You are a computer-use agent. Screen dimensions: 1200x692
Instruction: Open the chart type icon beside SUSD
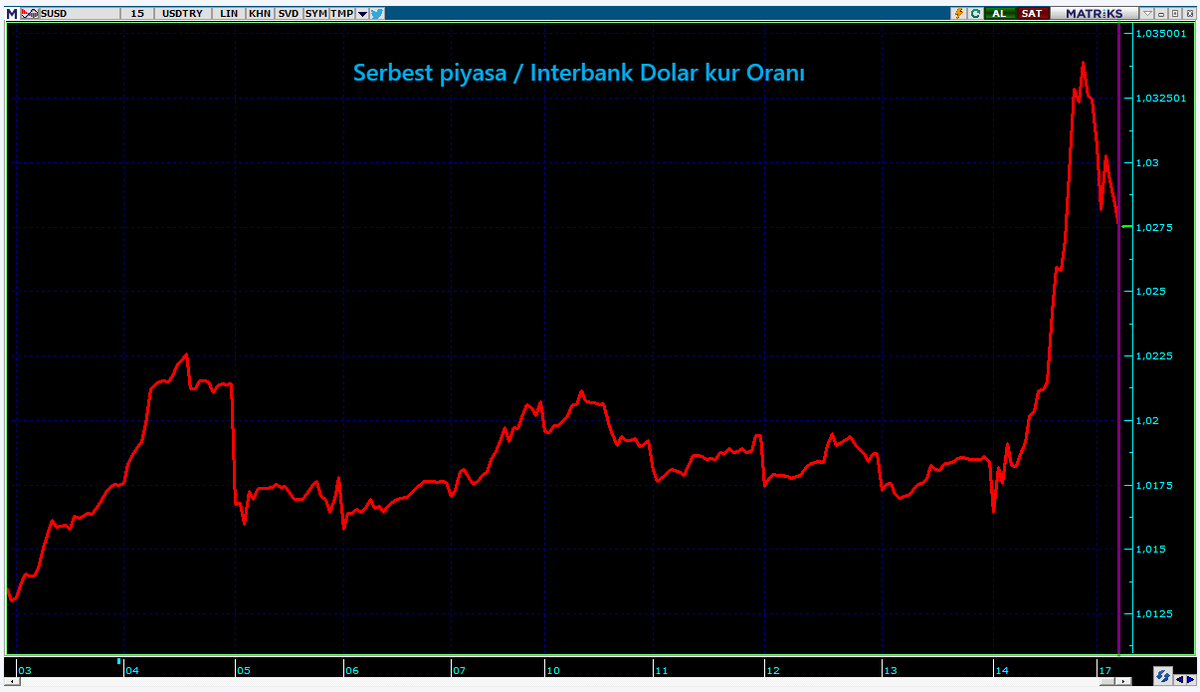(30, 14)
